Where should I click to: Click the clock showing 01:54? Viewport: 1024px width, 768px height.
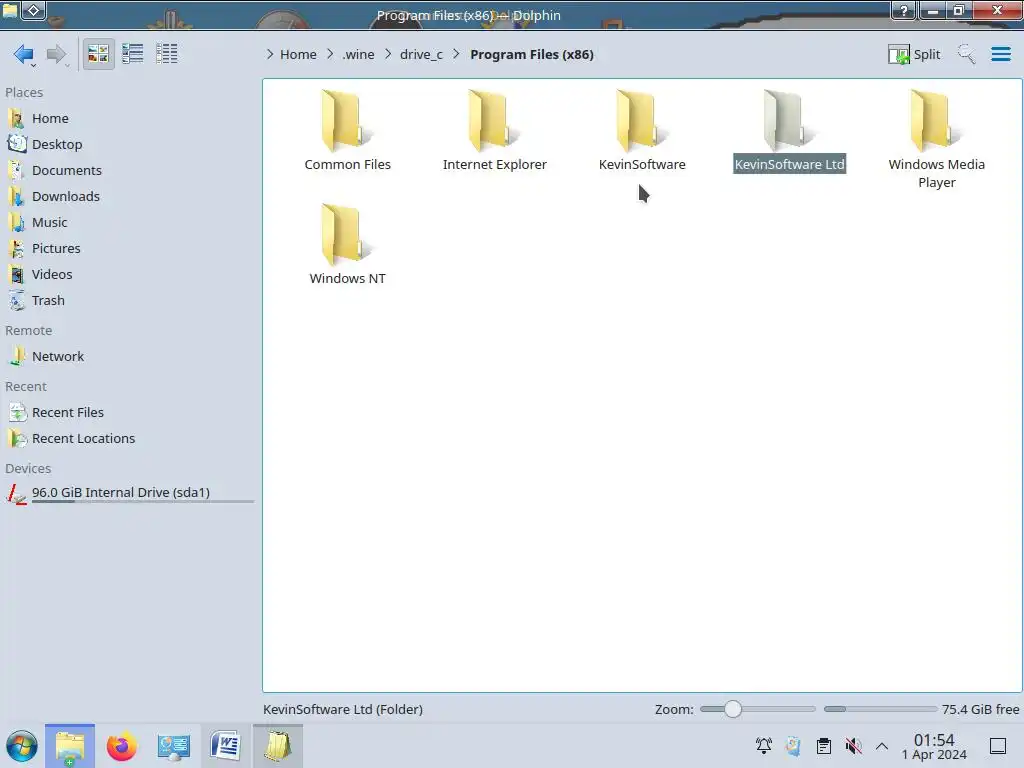934,746
